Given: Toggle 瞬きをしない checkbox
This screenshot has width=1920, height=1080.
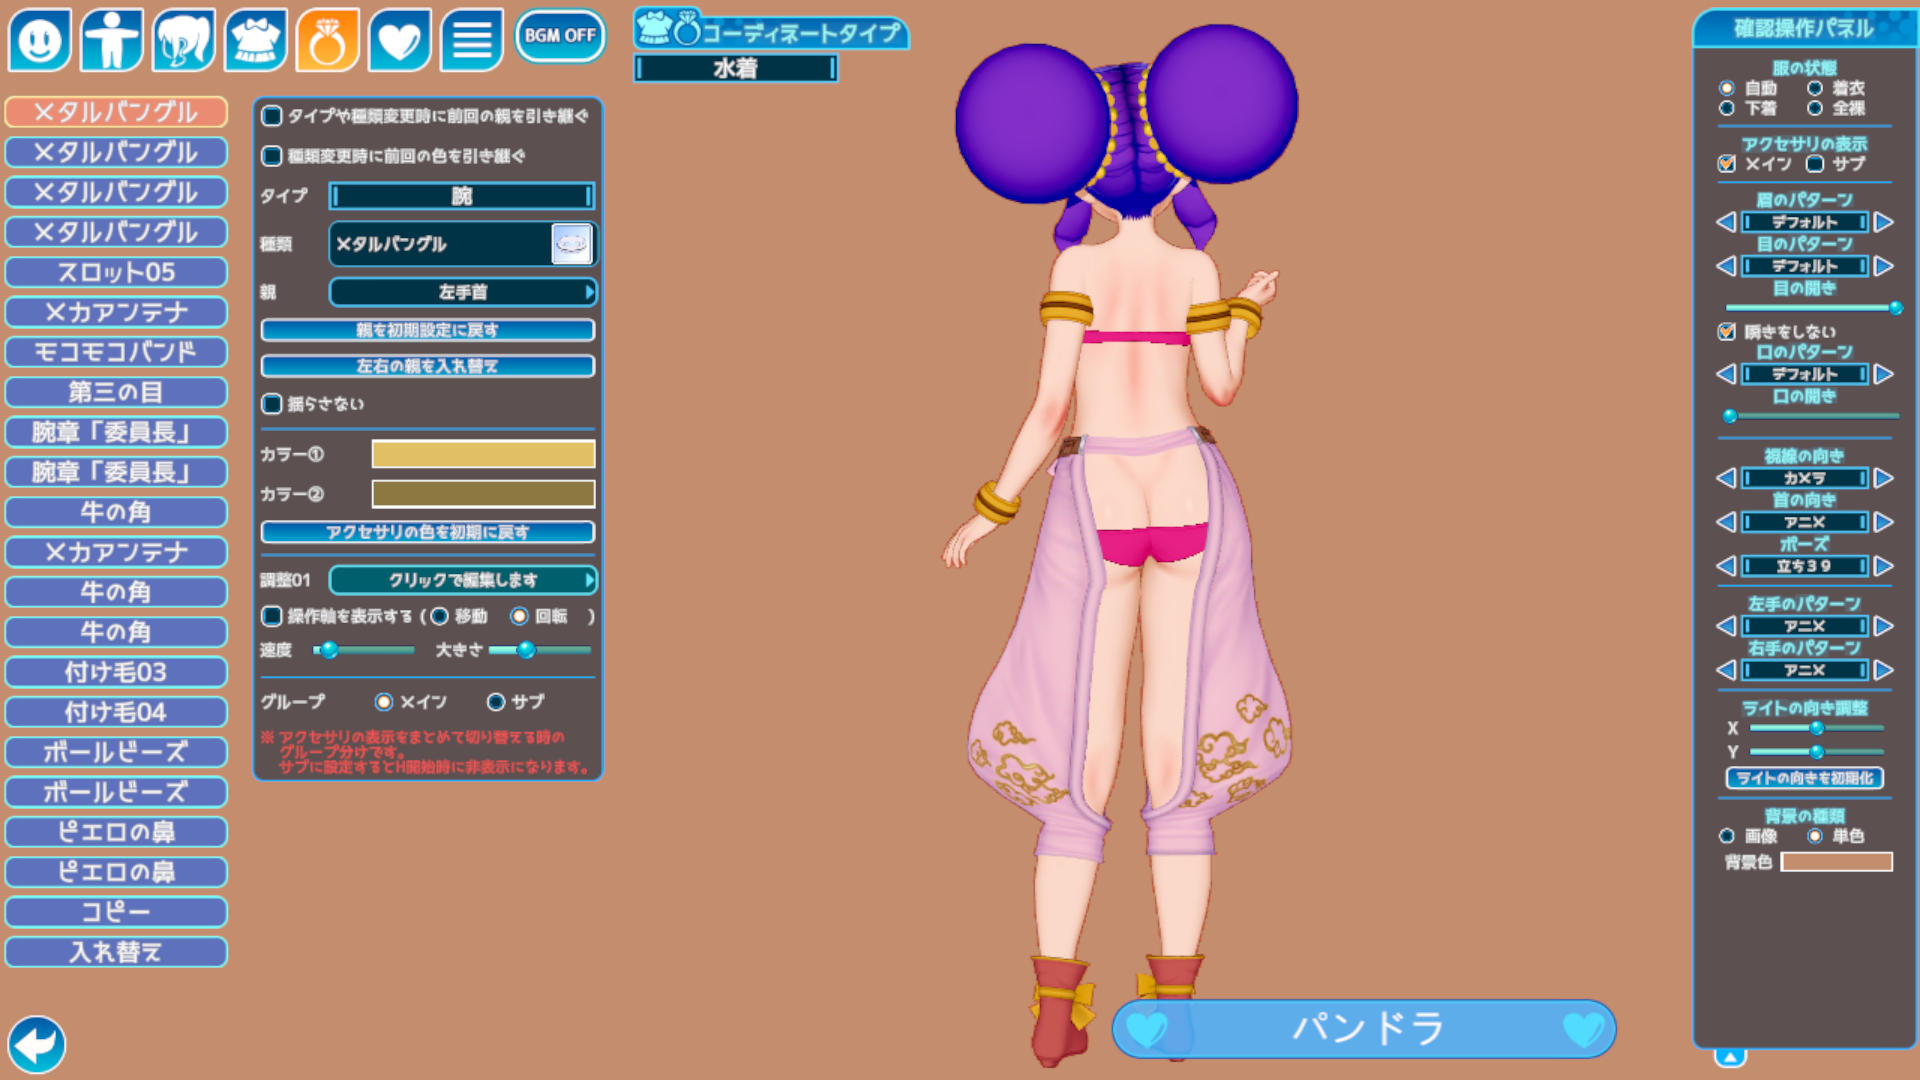Looking at the screenshot, I should [1727, 332].
